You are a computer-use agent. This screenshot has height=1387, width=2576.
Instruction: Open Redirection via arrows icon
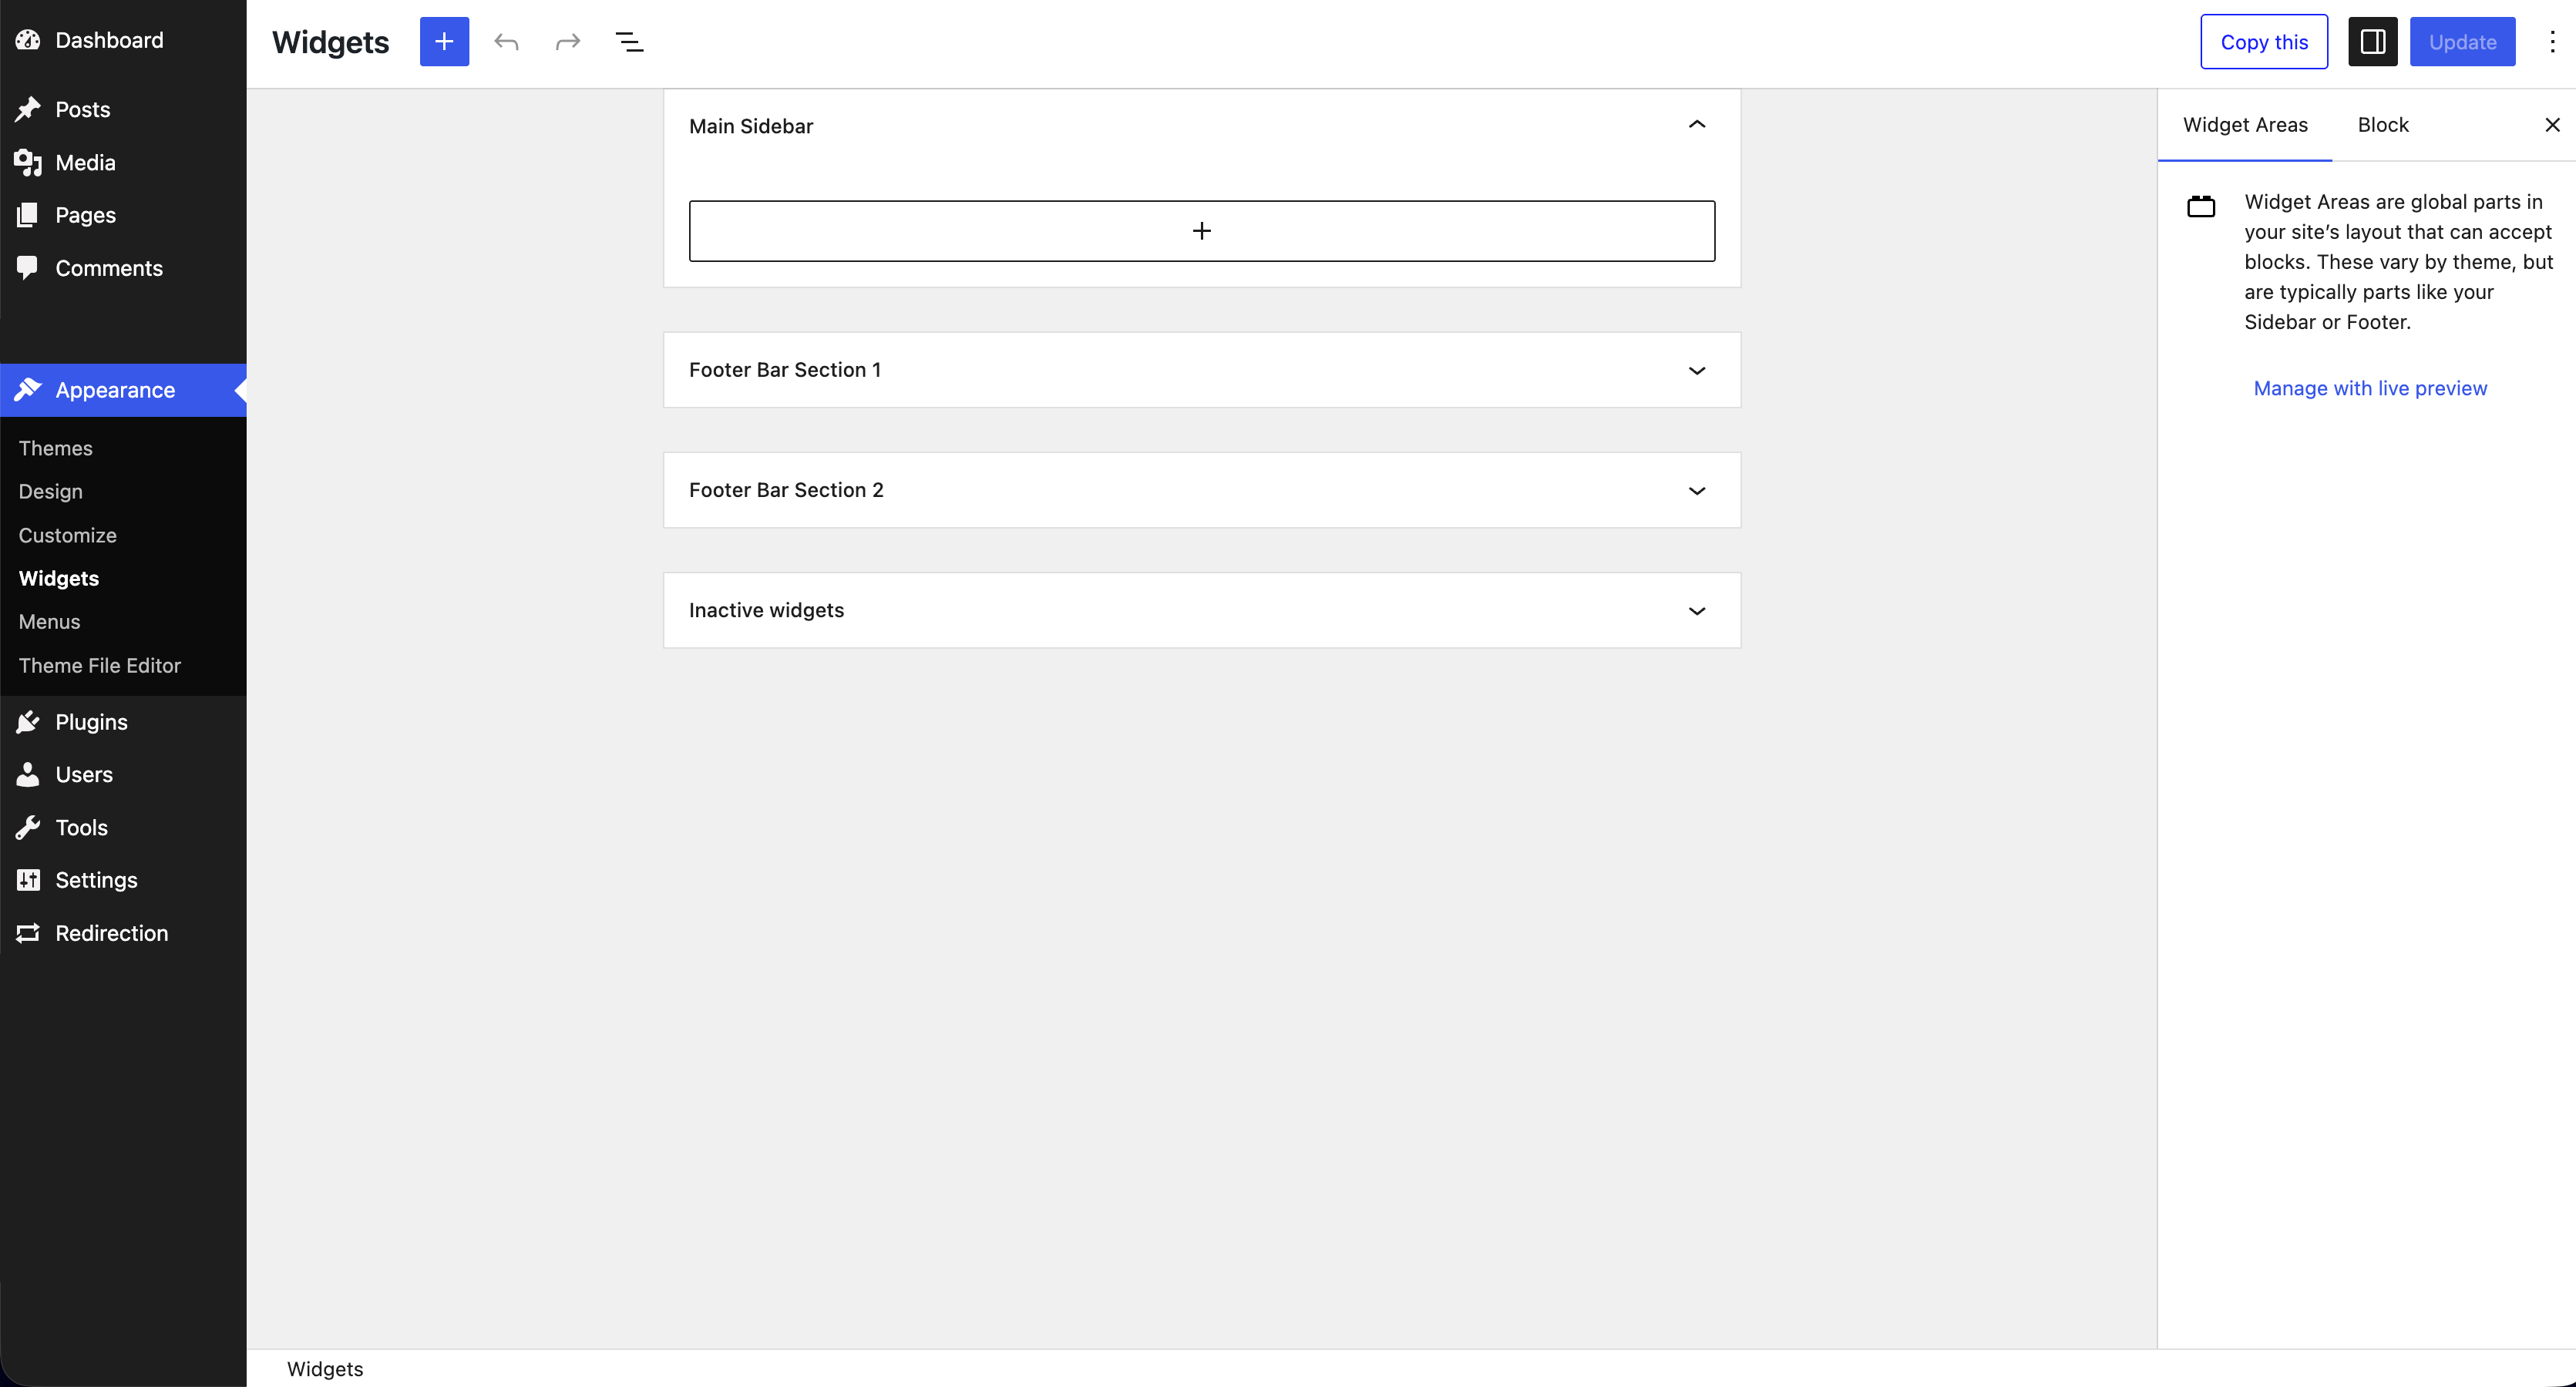coord(28,932)
